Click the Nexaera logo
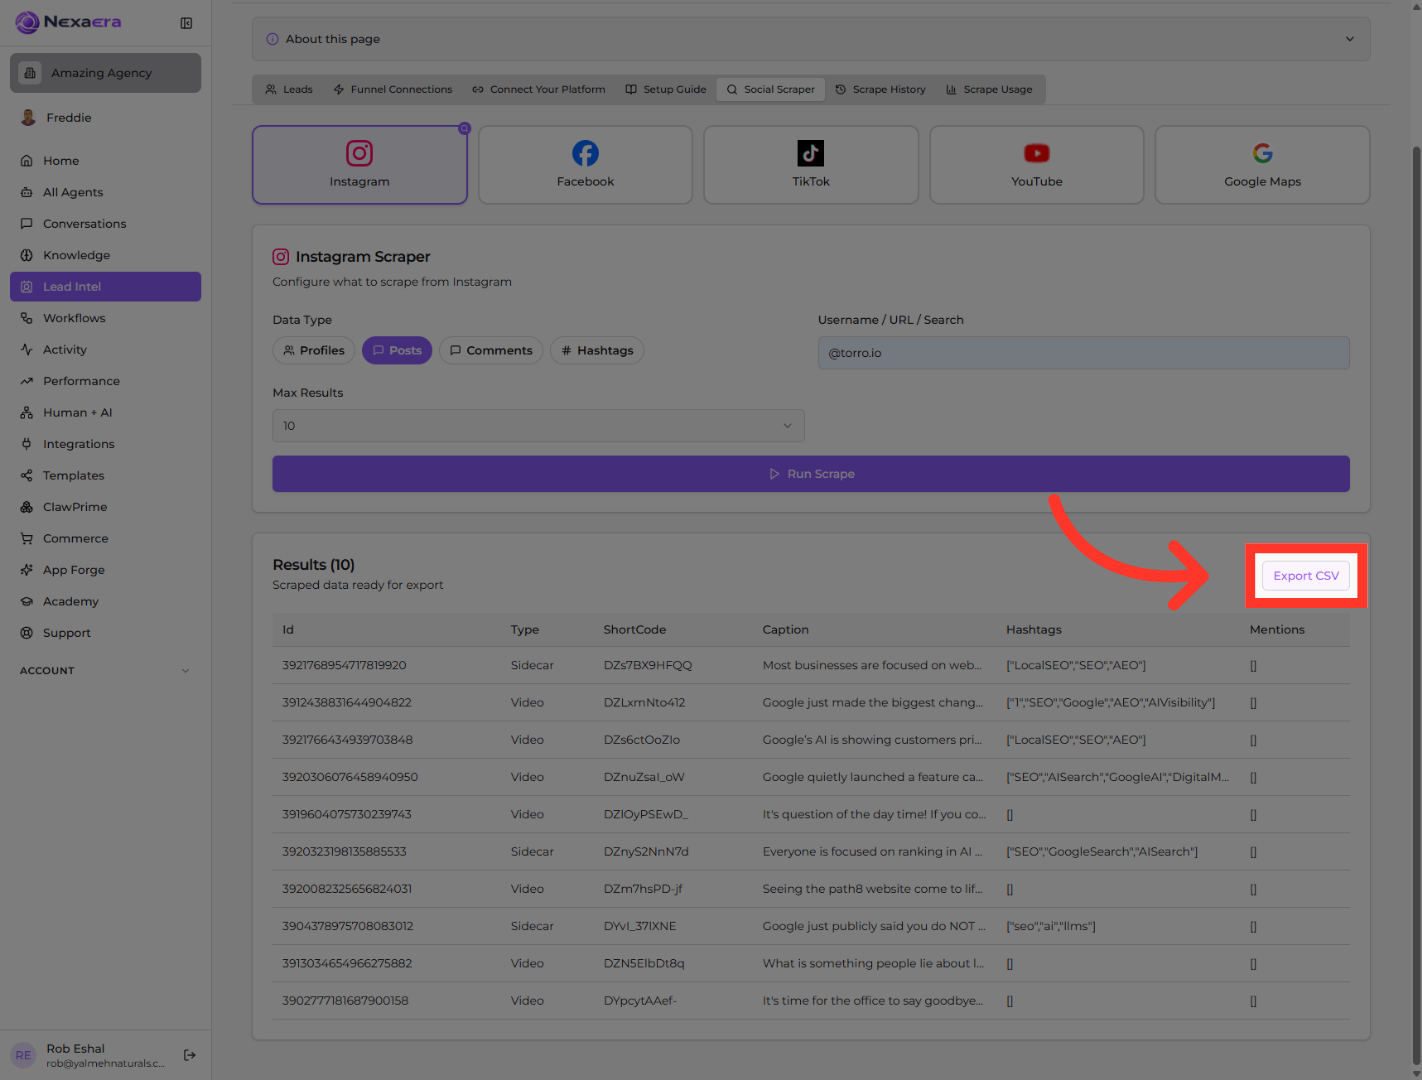Viewport: 1422px width, 1080px height. pyautogui.click(x=68, y=22)
